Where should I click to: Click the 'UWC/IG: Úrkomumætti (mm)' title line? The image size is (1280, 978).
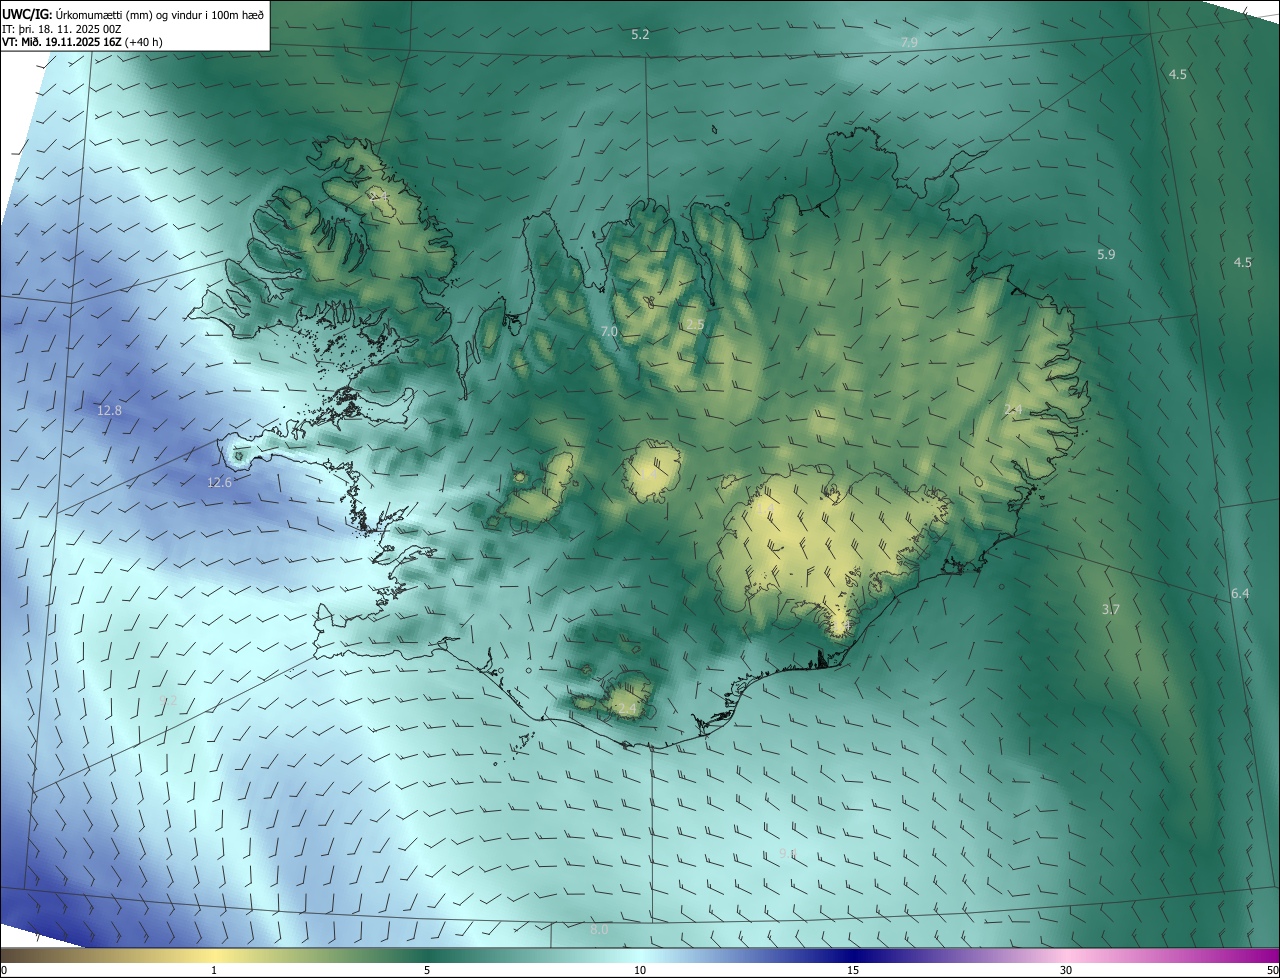[x=134, y=14]
